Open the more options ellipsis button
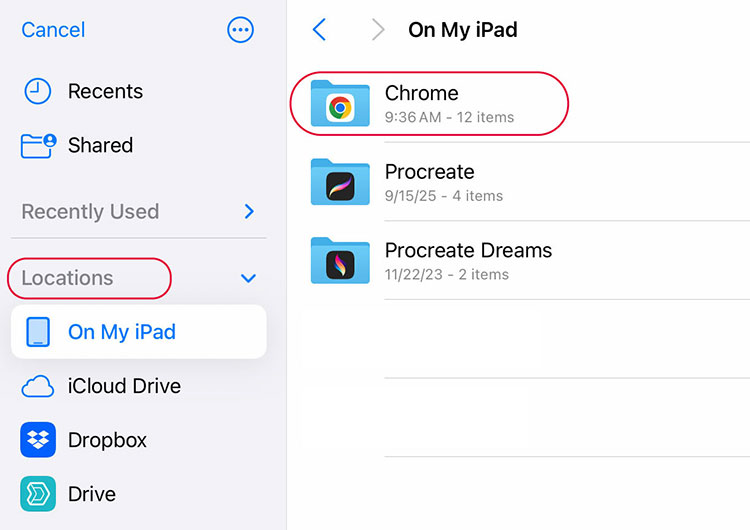Screen dimensions: 750x530 pyautogui.click(x=241, y=30)
